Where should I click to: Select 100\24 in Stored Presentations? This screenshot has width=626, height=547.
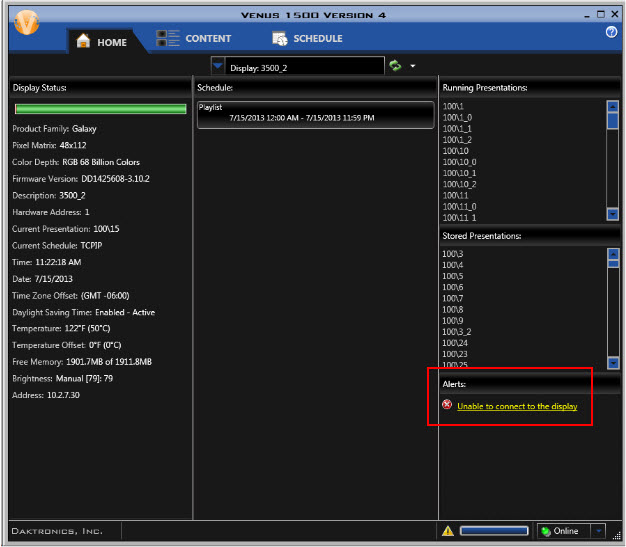point(453,342)
